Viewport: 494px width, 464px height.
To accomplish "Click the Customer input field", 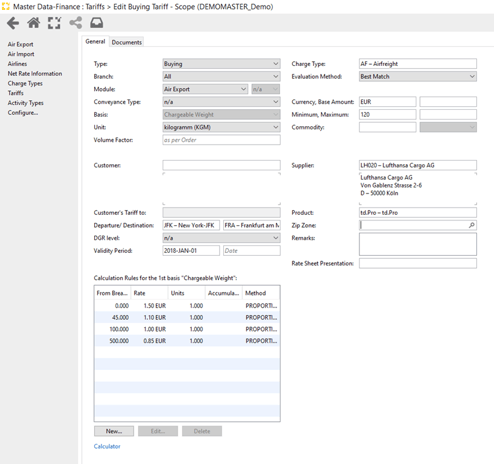I will click(221, 165).
